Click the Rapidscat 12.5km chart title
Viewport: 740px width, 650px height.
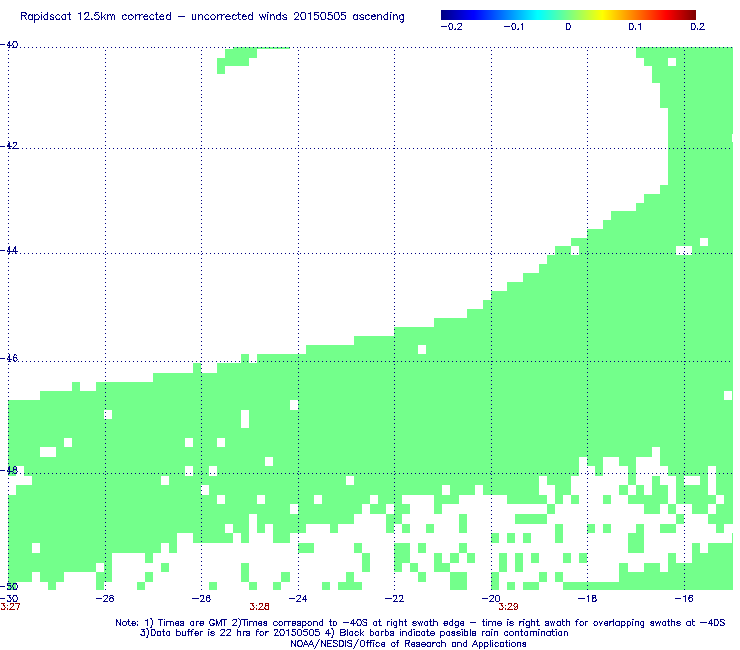point(212,17)
